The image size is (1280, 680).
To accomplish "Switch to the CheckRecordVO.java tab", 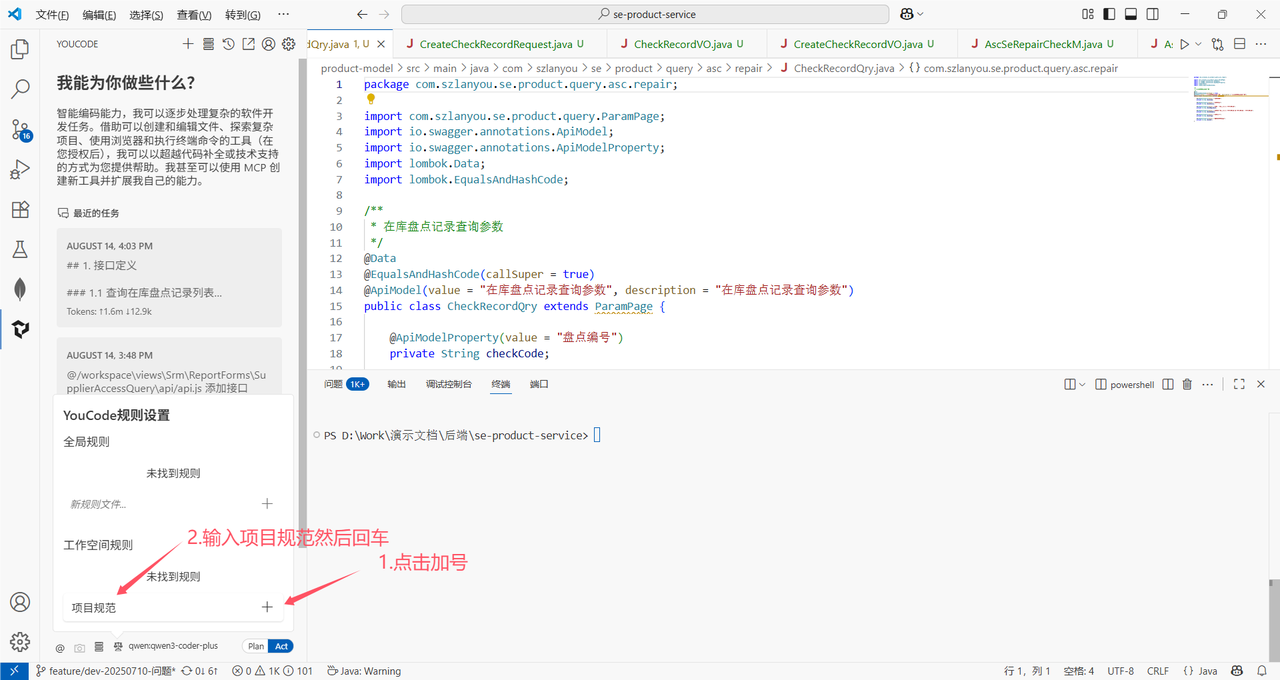I will point(682,44).
